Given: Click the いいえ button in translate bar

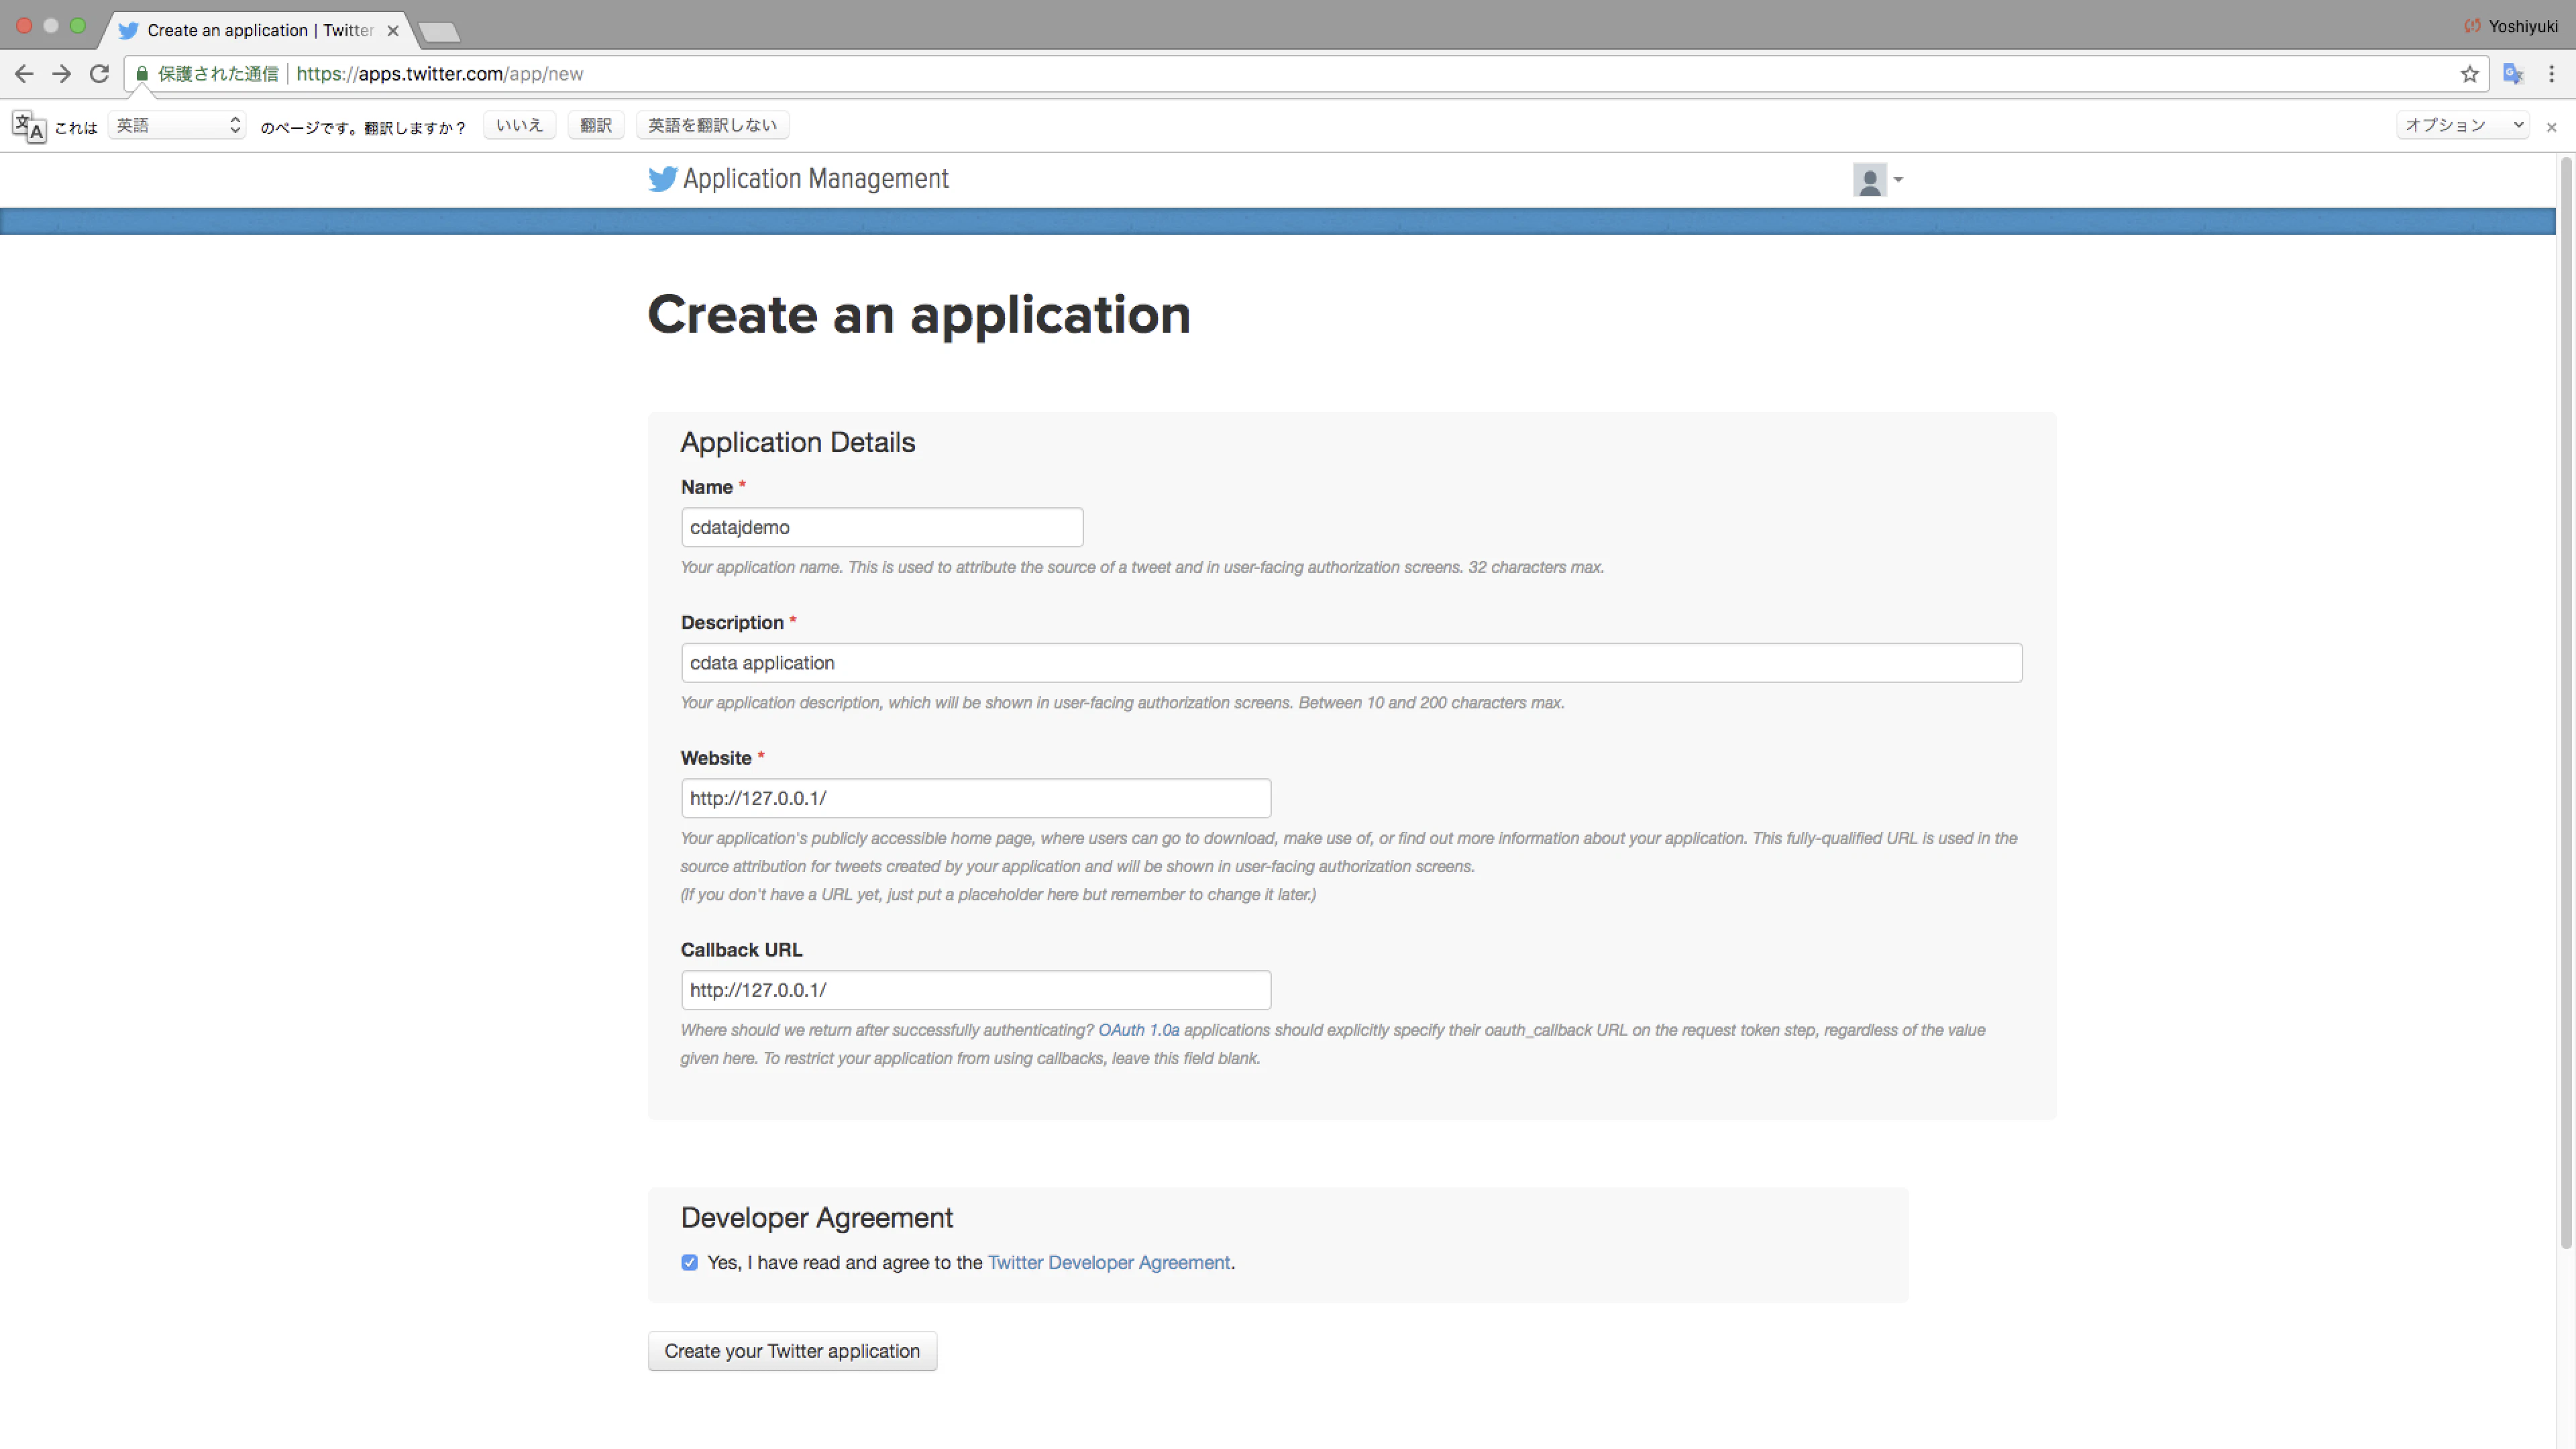Looking at the screenshot, I should 519,125.
